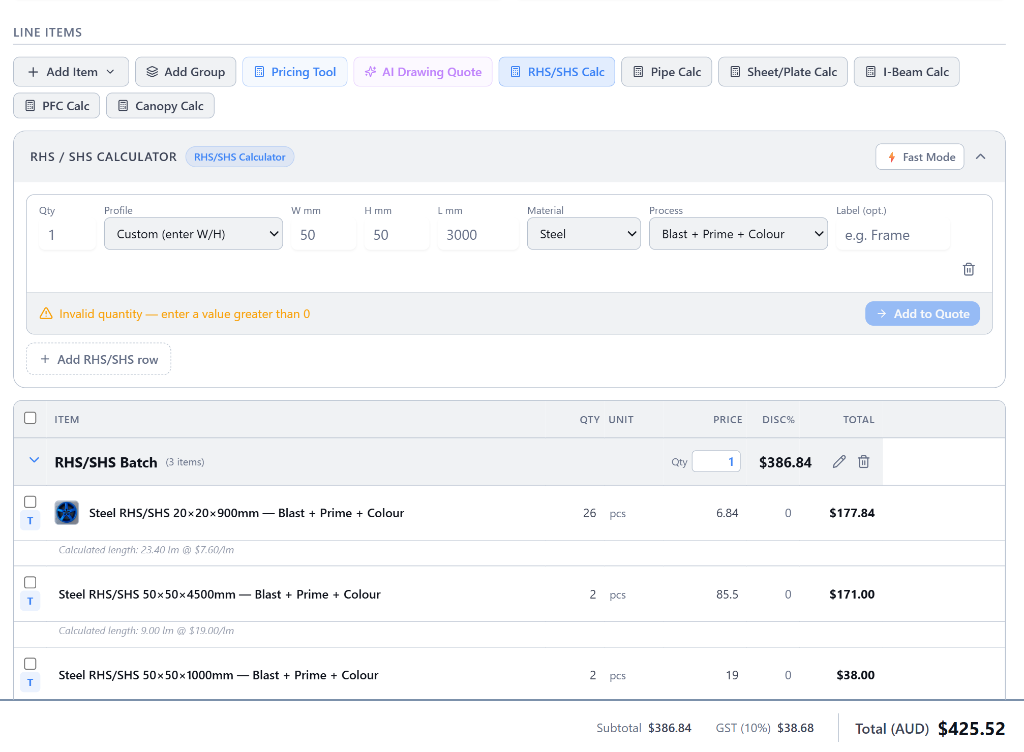Click quantity 26 on 900mm row
The image size is (1024, 752).
pyautogui.click(x=590, y=513)
